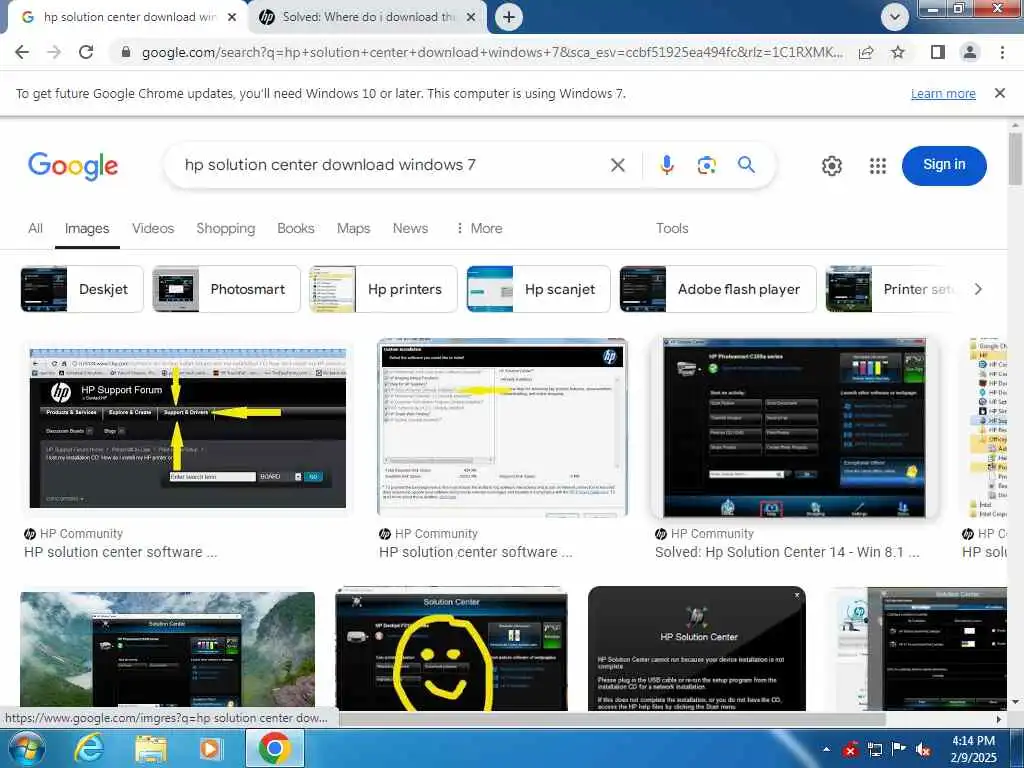
Task: Reload the current page
Action: 86,52
